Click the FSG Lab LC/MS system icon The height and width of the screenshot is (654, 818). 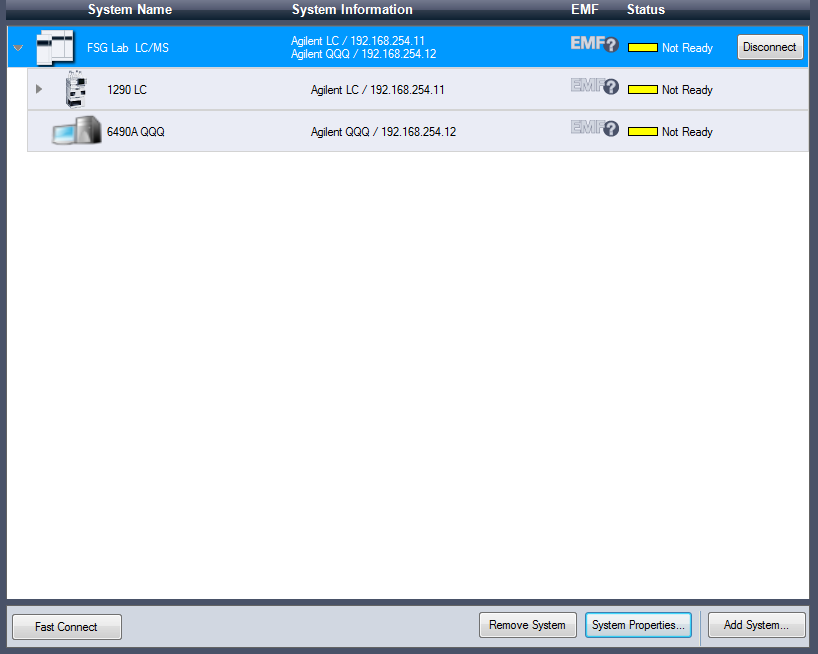point(55,47)
